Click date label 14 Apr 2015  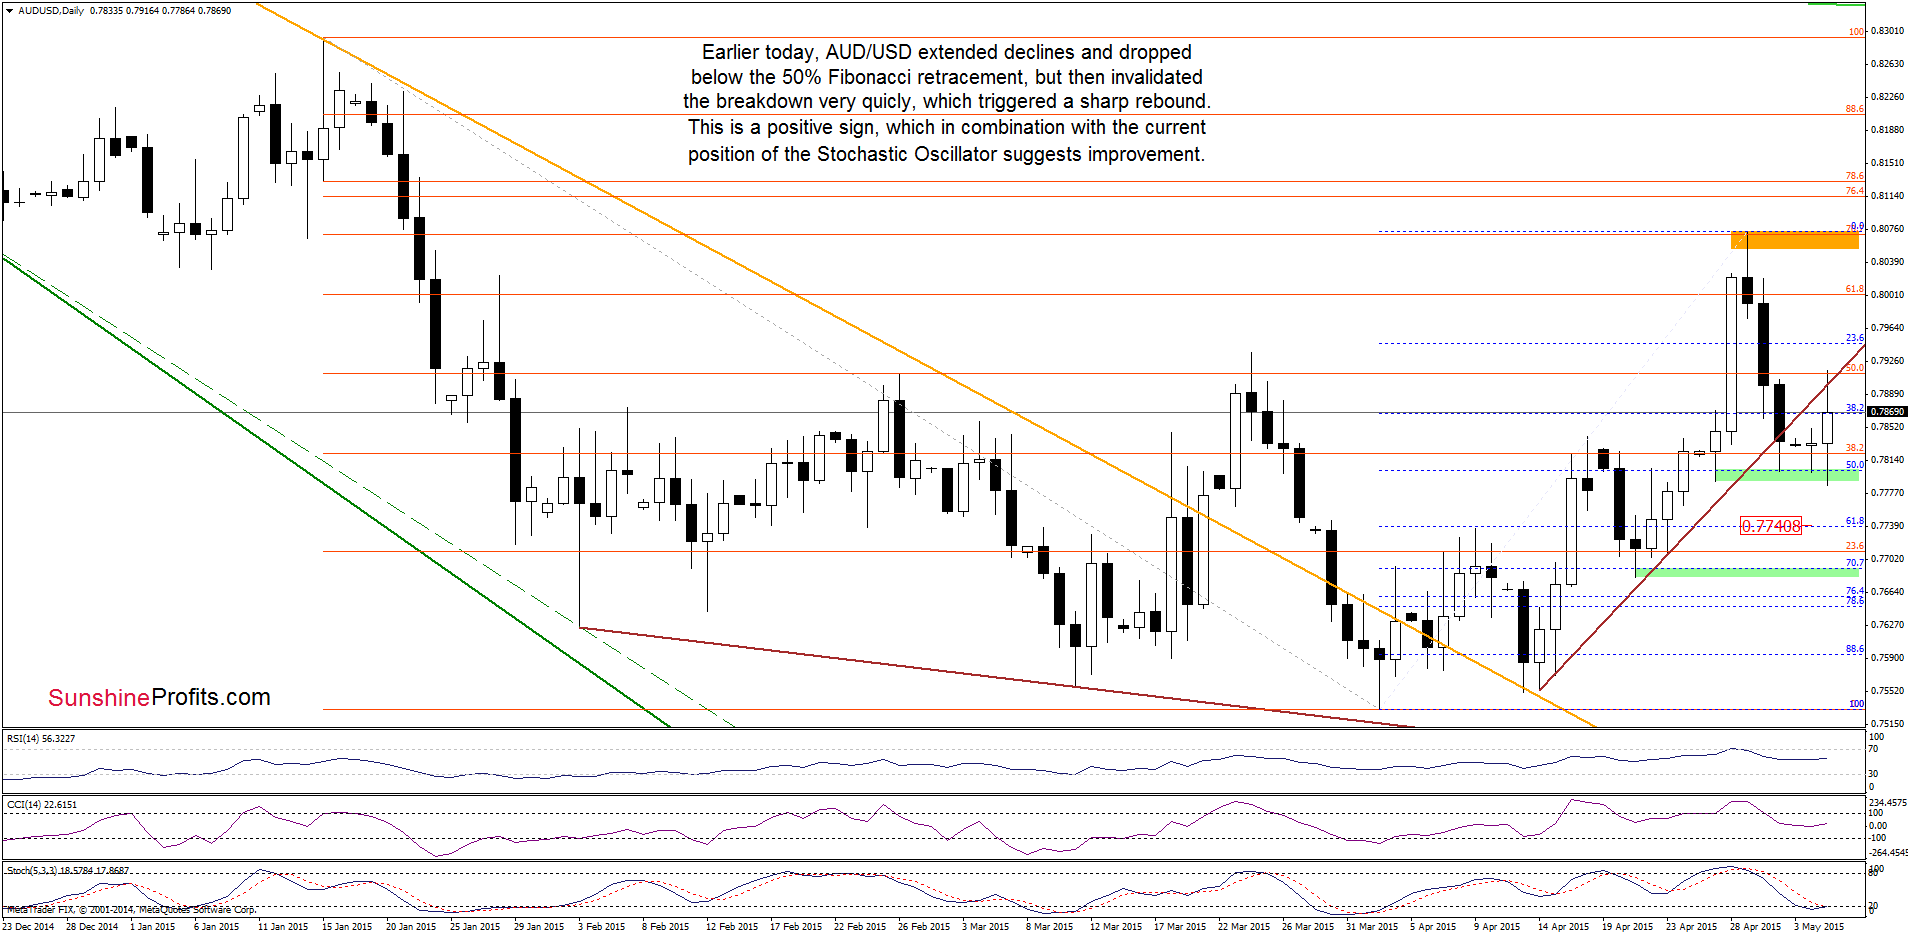pos(1563,927)
